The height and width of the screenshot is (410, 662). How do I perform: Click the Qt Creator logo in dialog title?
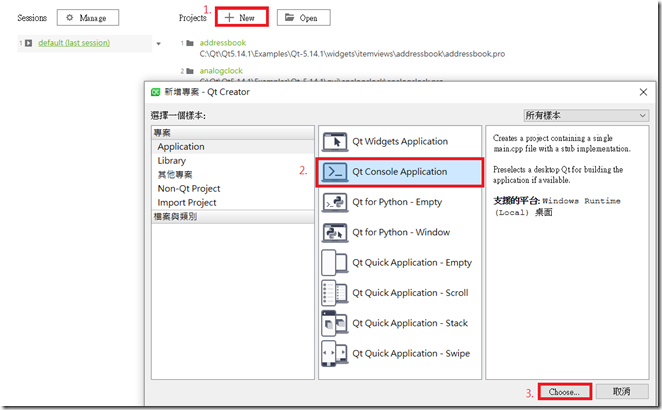tap(155, 92)
